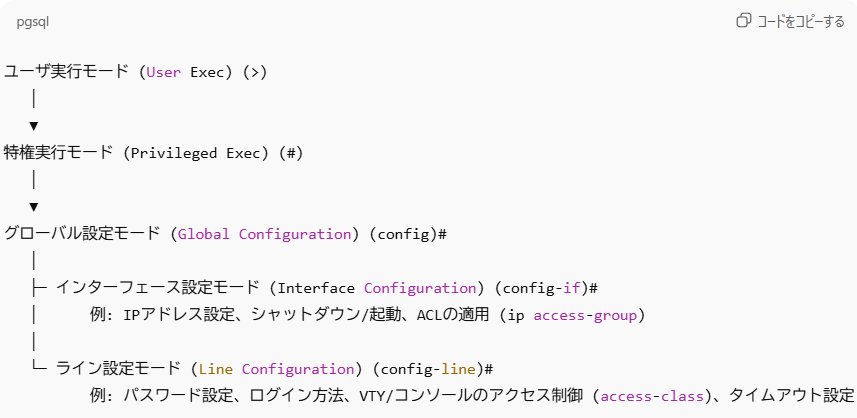Click the (config-if)# prompt text
857x418 pixels.
(549, 288)
